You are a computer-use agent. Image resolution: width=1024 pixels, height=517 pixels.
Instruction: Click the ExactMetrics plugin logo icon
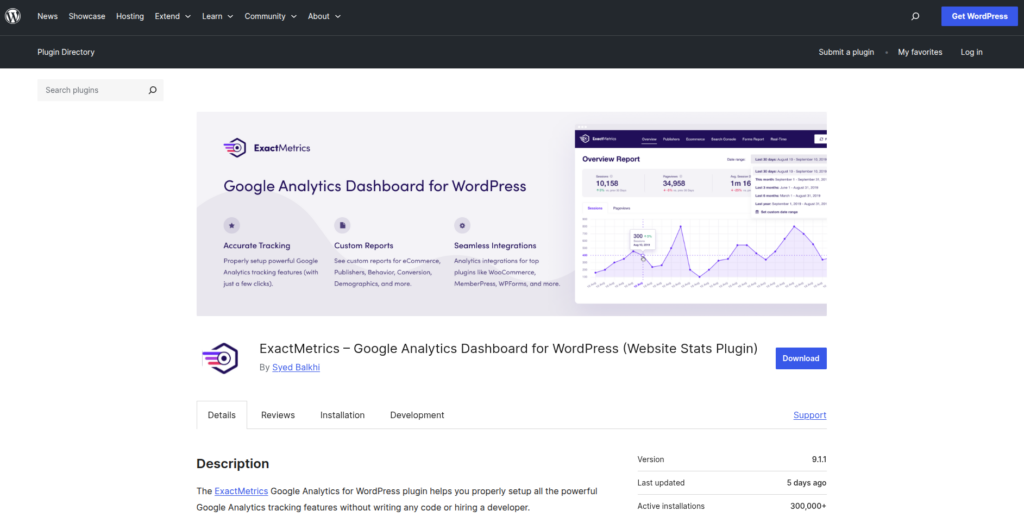pyautogui.click(x=219, y=358)
